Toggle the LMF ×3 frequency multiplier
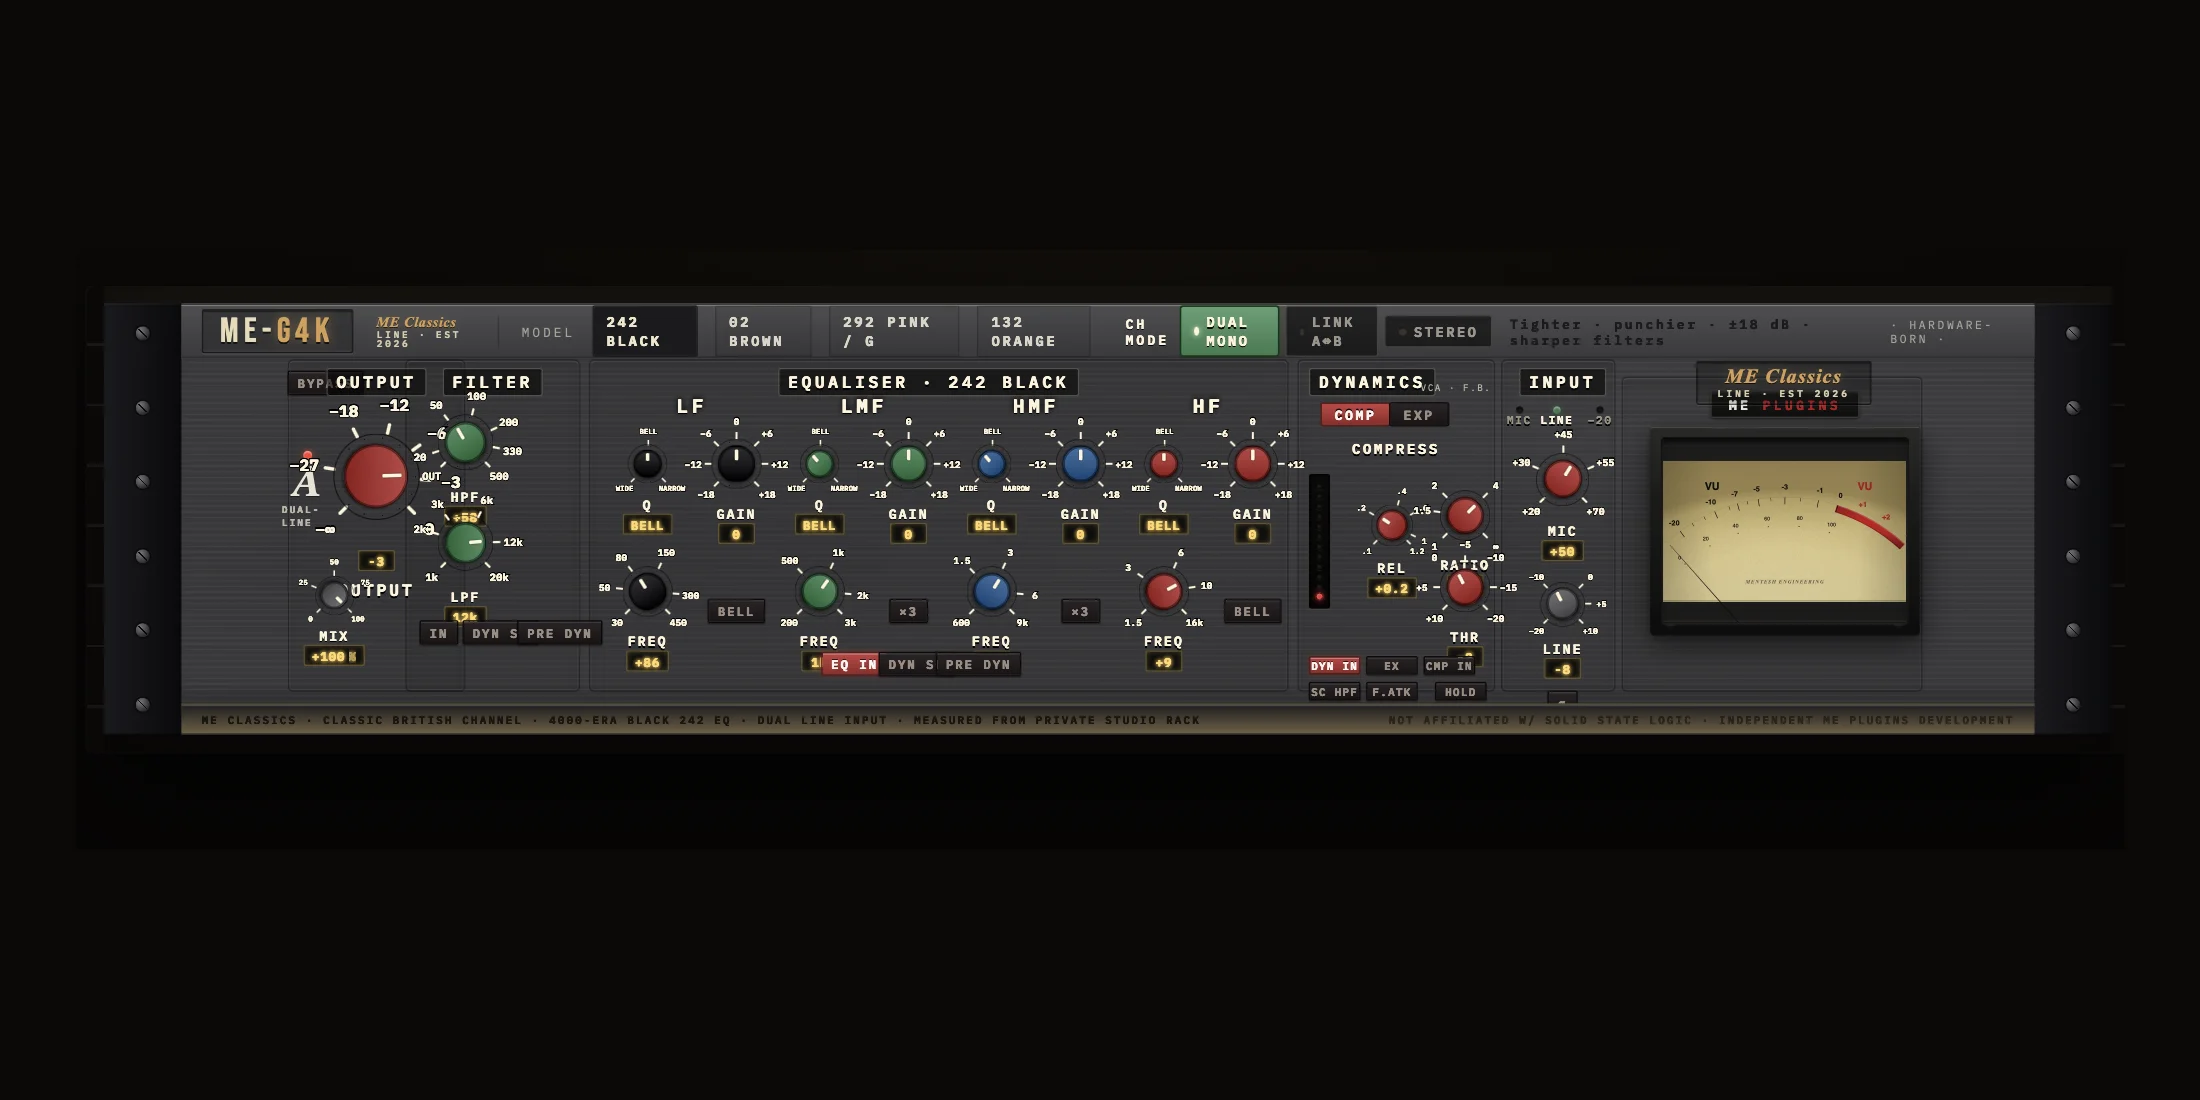The height and width of the screenshot is (1100, 2200). coord(908,611)
